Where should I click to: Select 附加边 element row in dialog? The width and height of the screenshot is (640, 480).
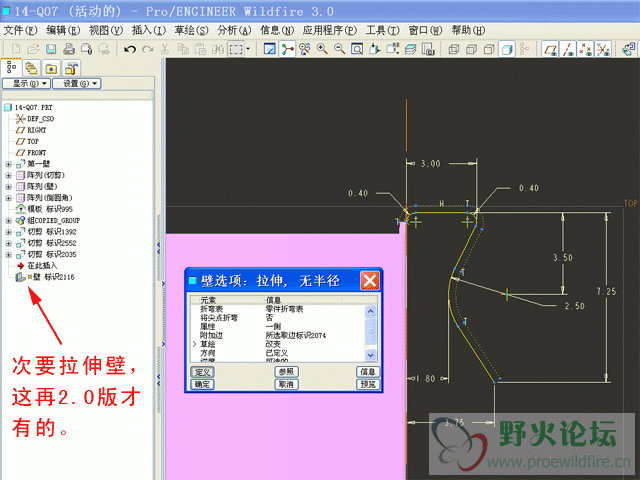[x=278, y=336]
